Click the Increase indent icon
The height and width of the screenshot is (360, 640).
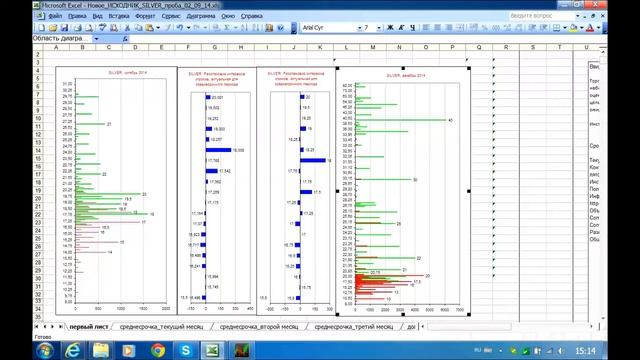coord(544,27)
